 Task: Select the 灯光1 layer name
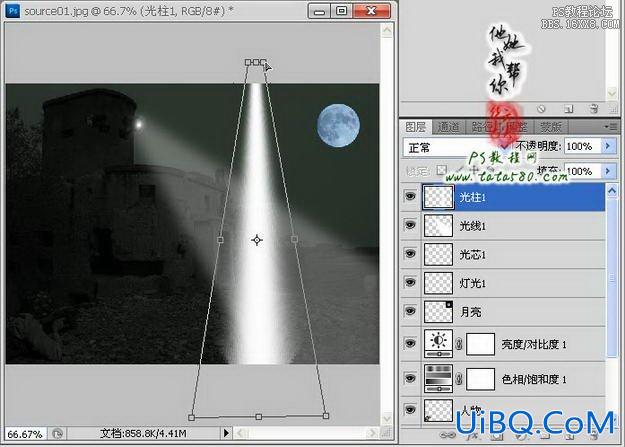(473, 283)
